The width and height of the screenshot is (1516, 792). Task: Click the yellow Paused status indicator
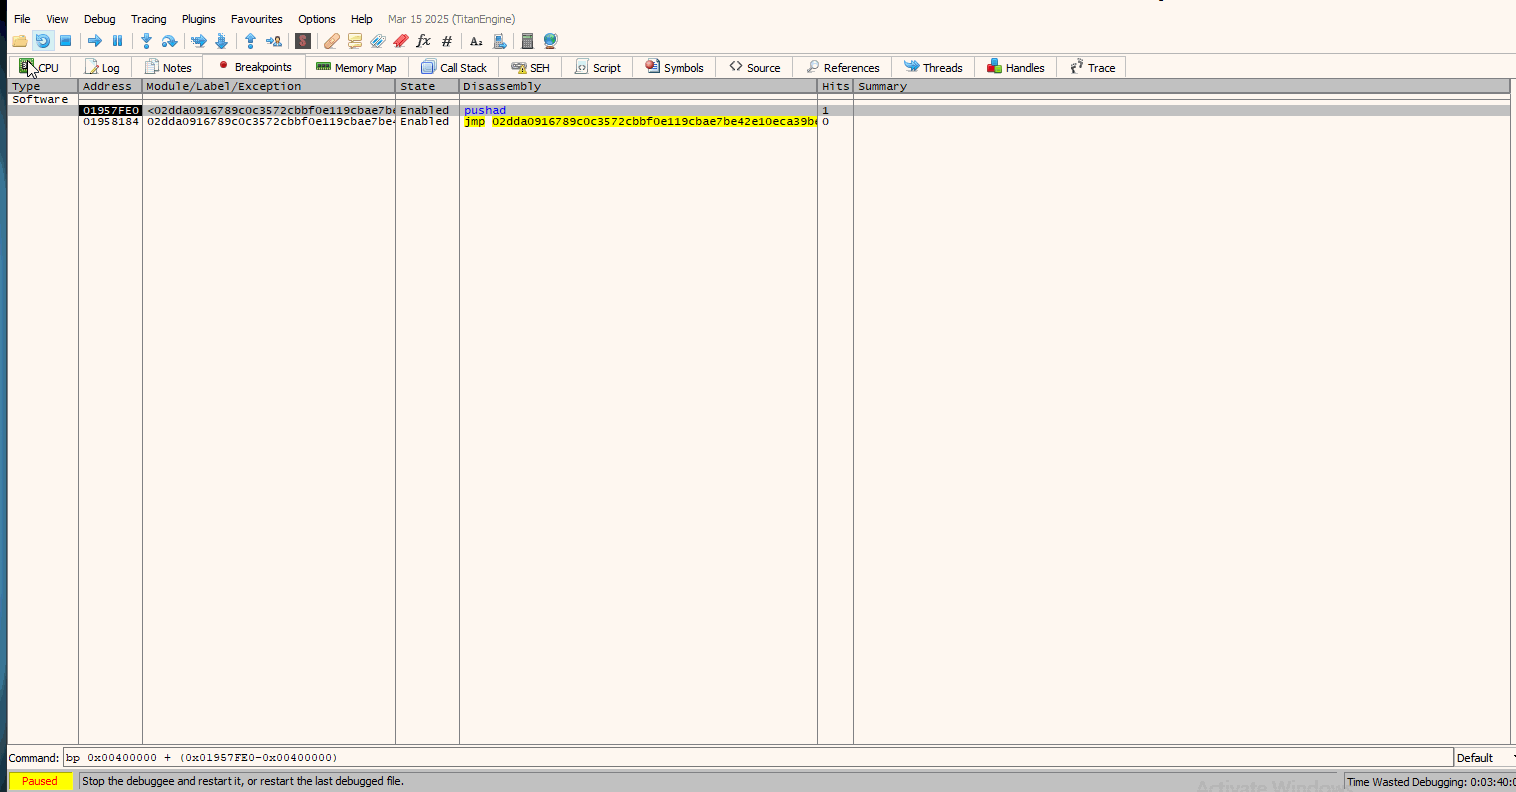click(x=40, y=781)
